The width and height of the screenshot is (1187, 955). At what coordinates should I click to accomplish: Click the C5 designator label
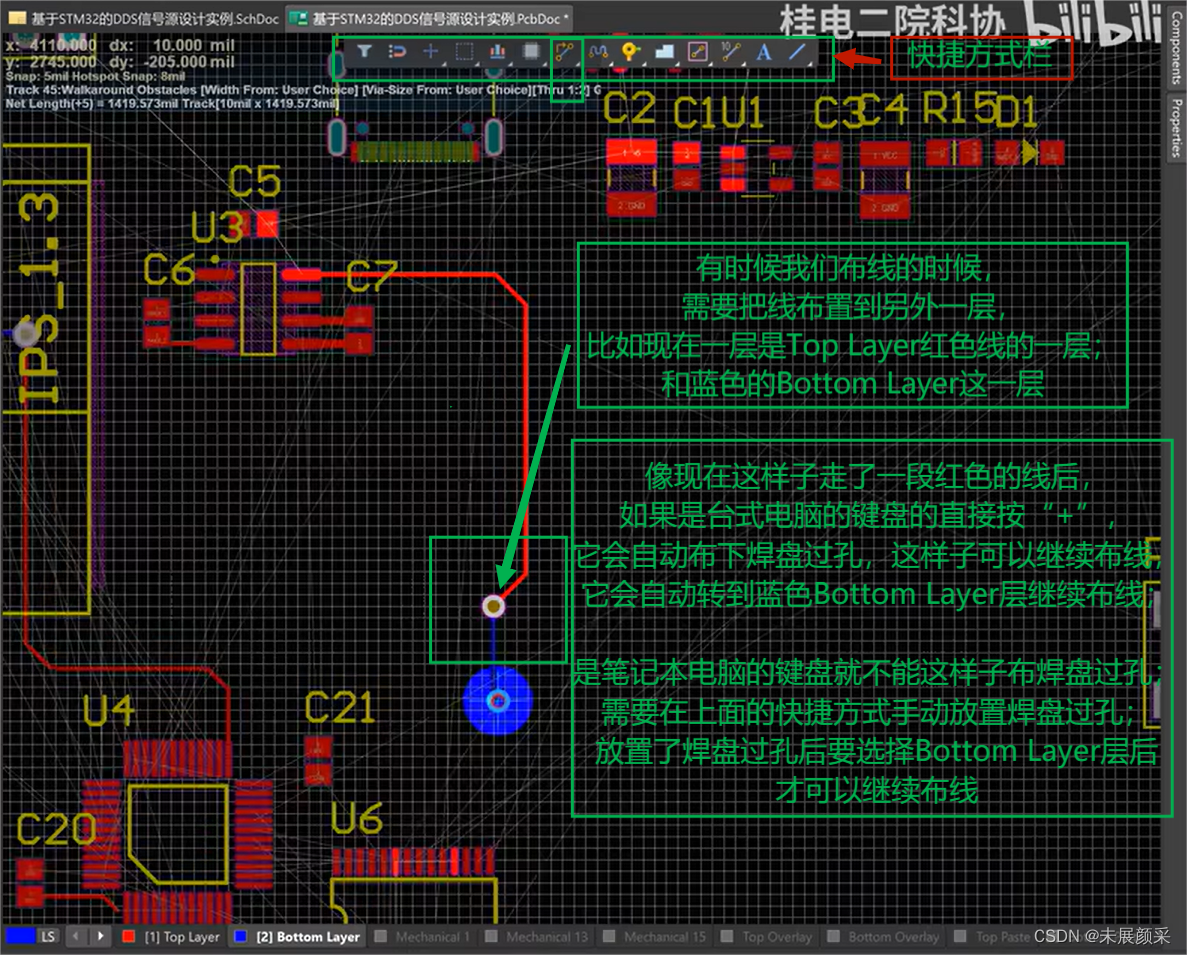pyautogui.click(x=254, y=182)
